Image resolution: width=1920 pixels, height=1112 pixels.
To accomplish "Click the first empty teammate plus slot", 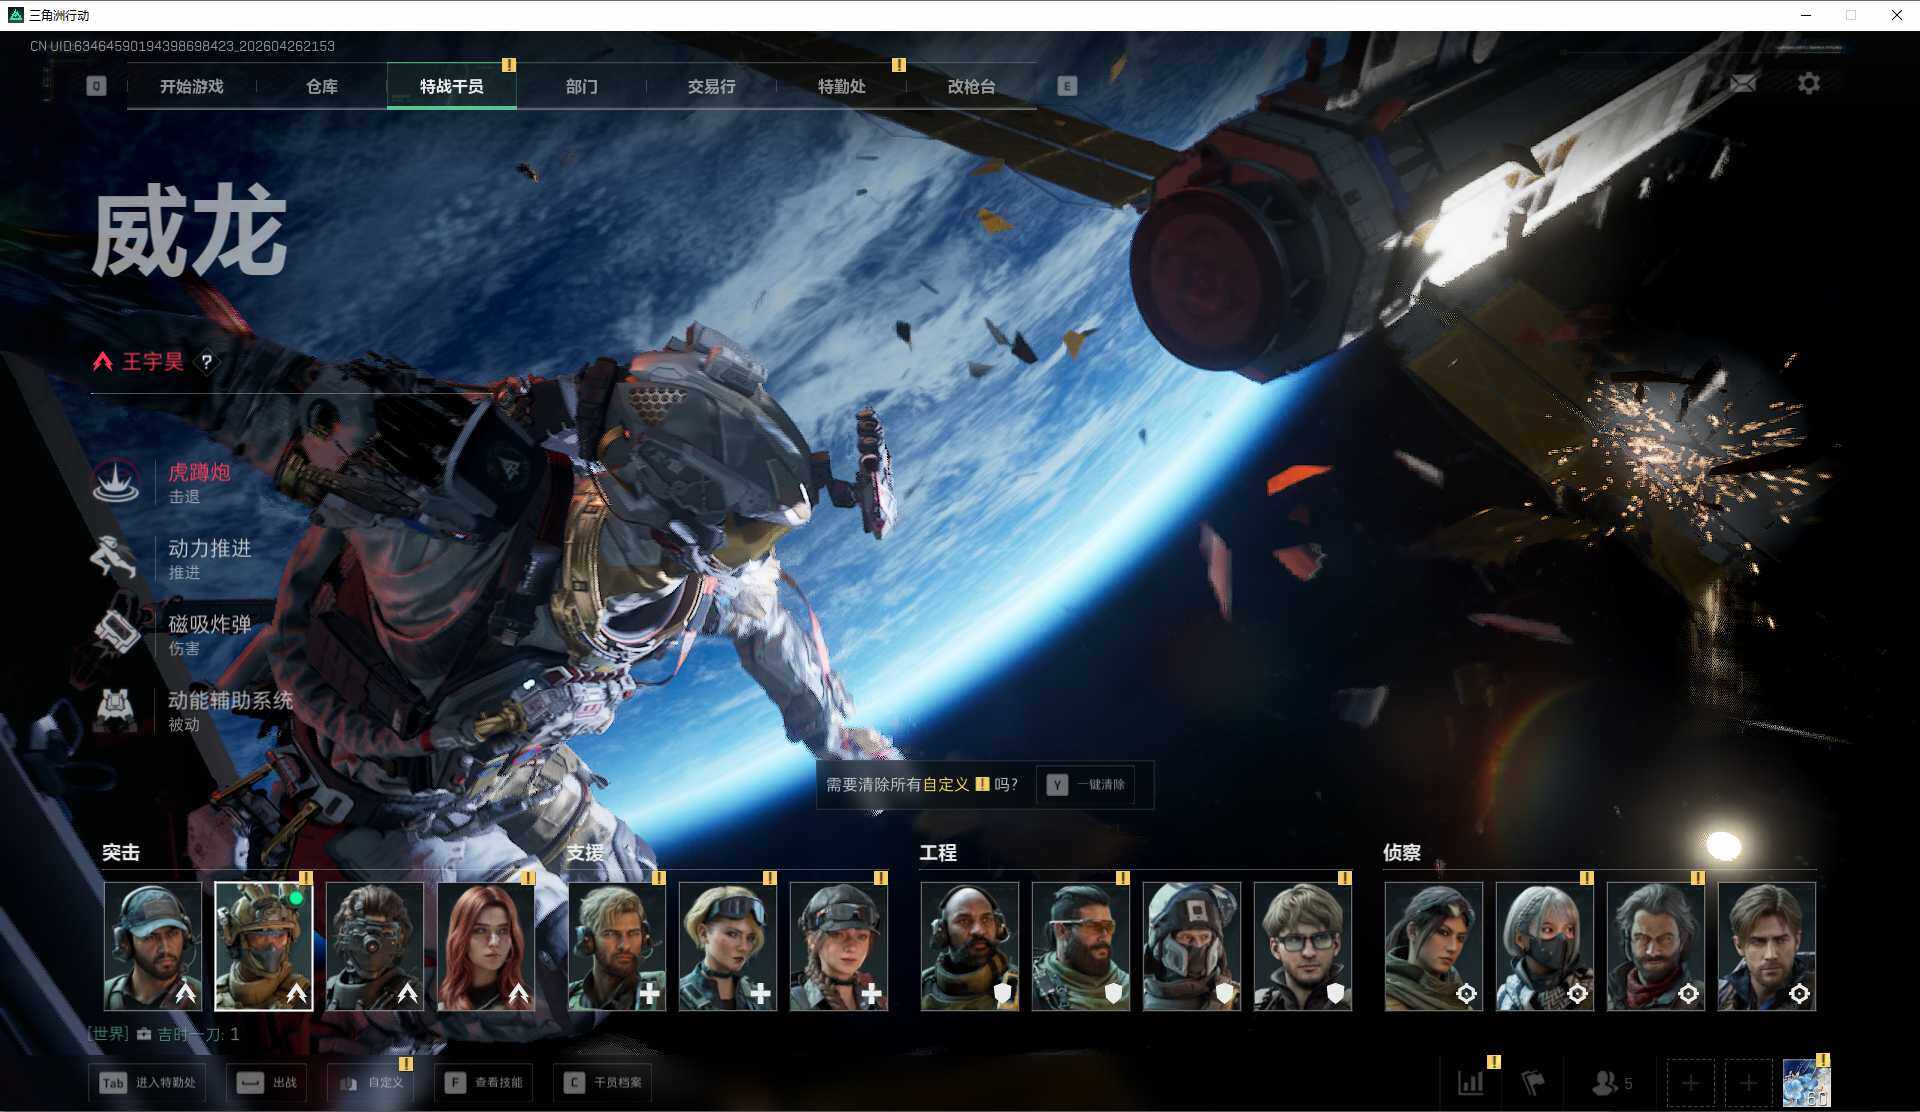I will coord(1690,1083).
